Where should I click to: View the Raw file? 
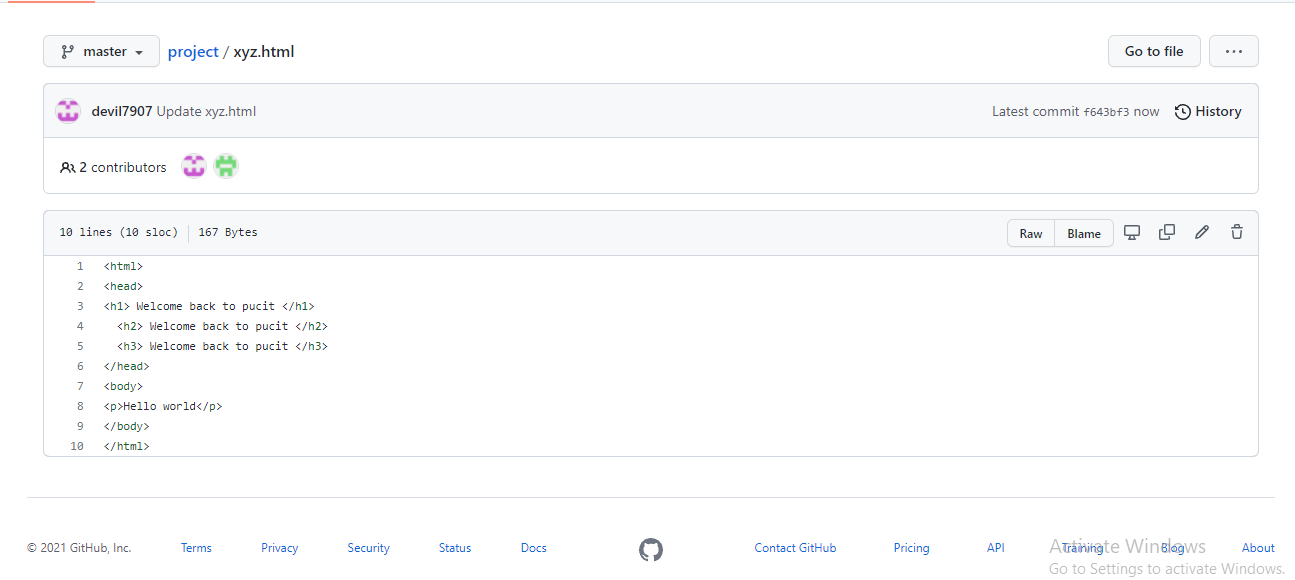1031,233
